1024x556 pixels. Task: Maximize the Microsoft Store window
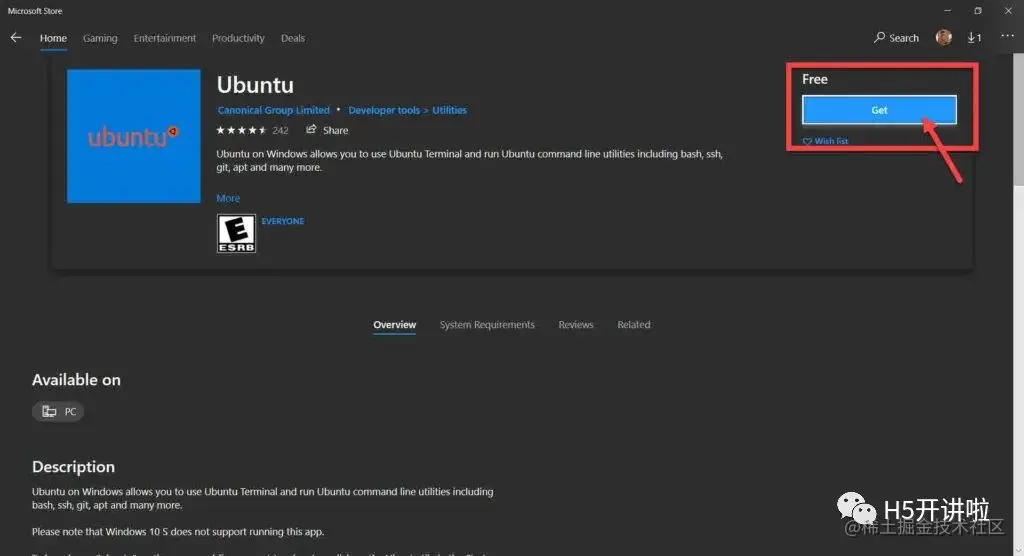978,10
